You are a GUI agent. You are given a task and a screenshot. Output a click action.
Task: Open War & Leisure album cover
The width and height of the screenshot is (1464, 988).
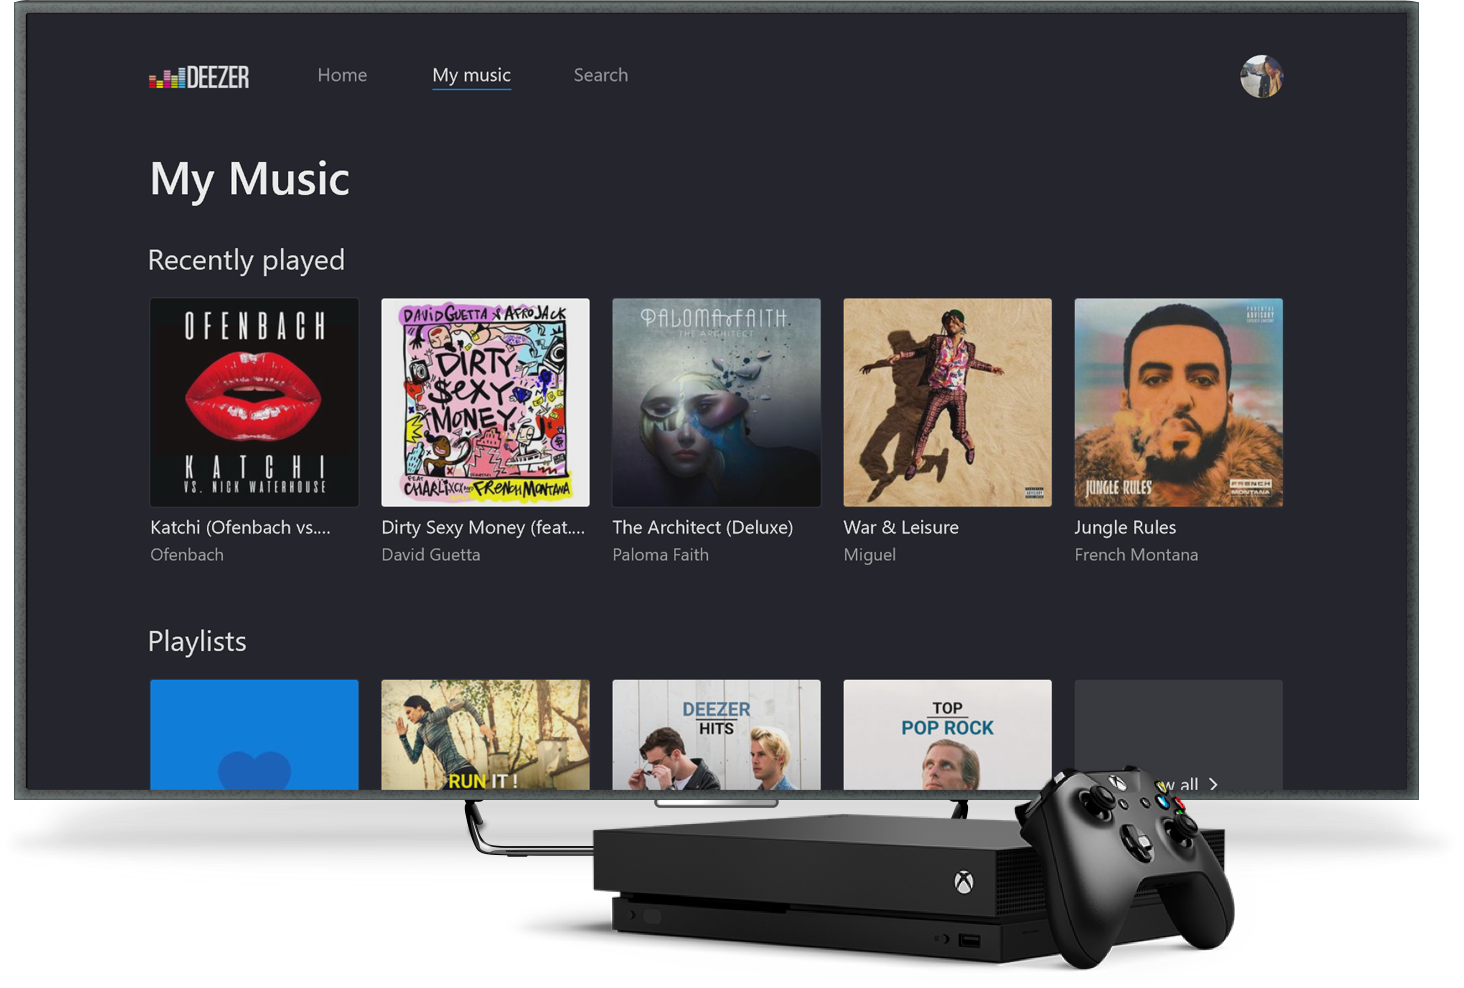click(x=947, y=402)
